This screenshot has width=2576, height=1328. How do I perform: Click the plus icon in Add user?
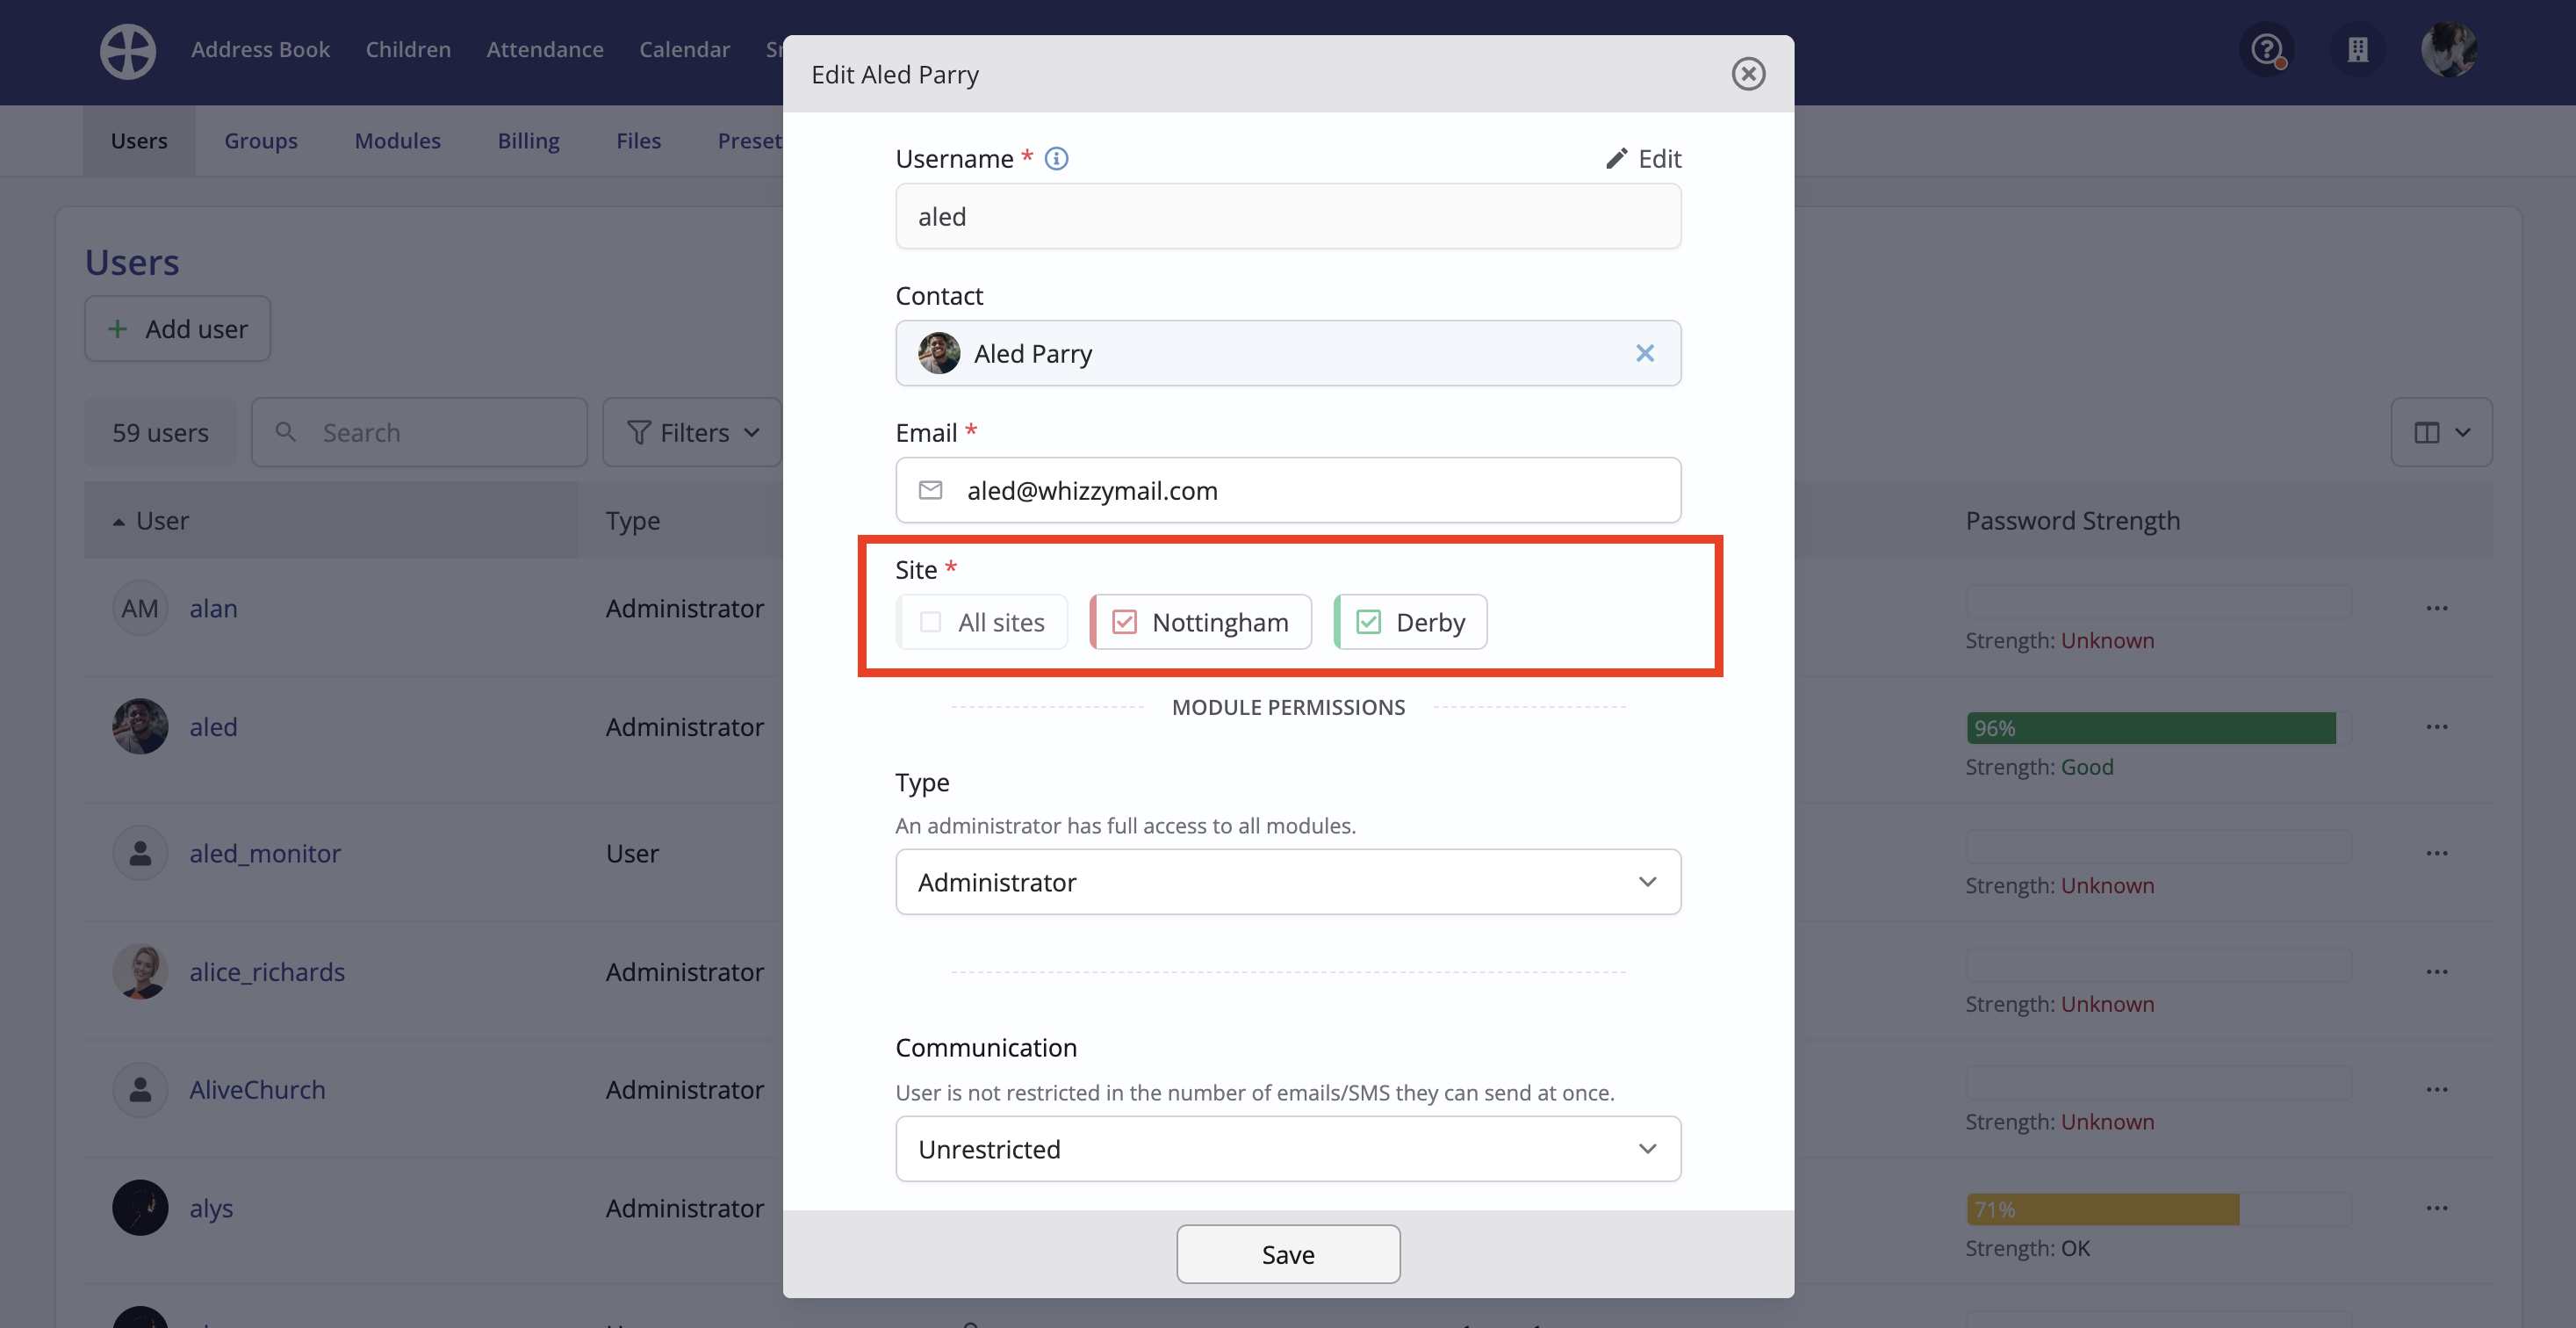(118, 329)
